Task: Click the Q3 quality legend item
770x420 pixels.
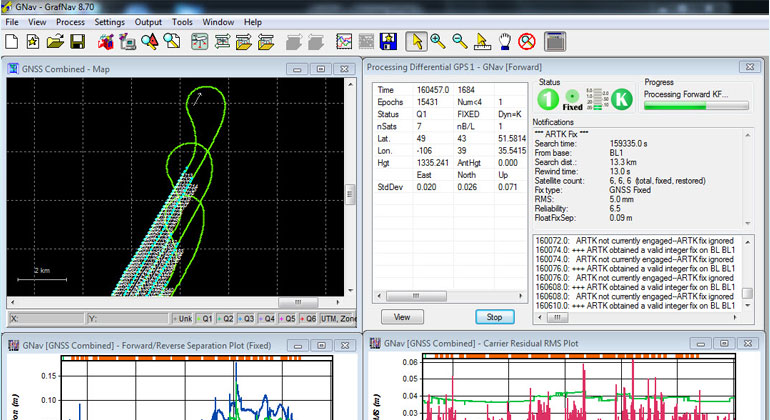Action: click(246, 319)
